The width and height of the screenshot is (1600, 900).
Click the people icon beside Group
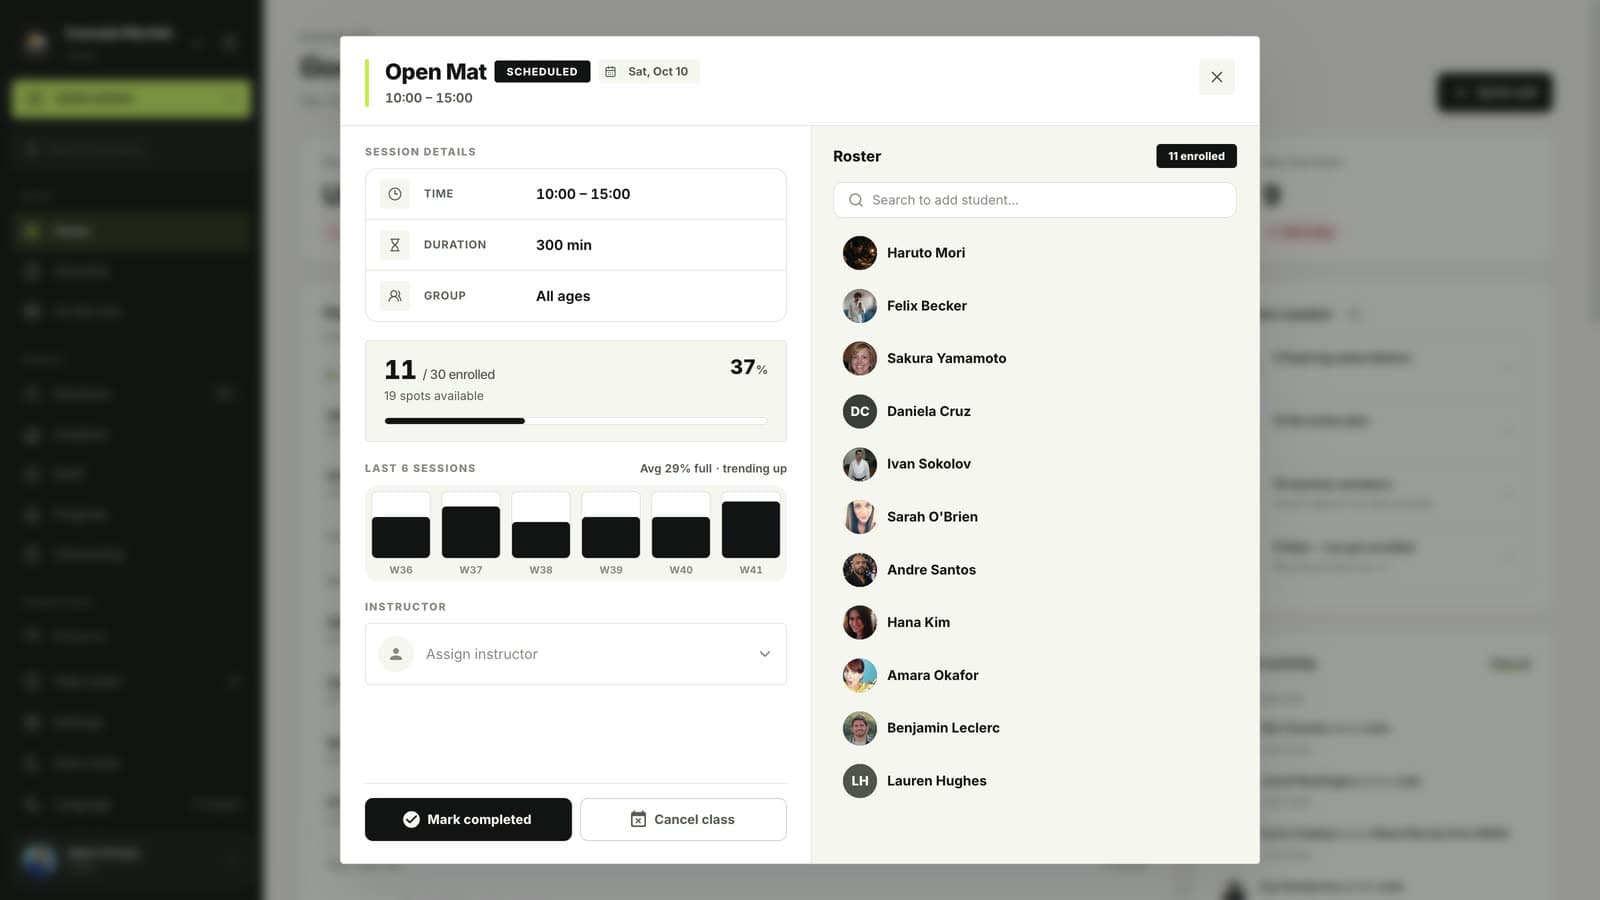click(395, 296)
